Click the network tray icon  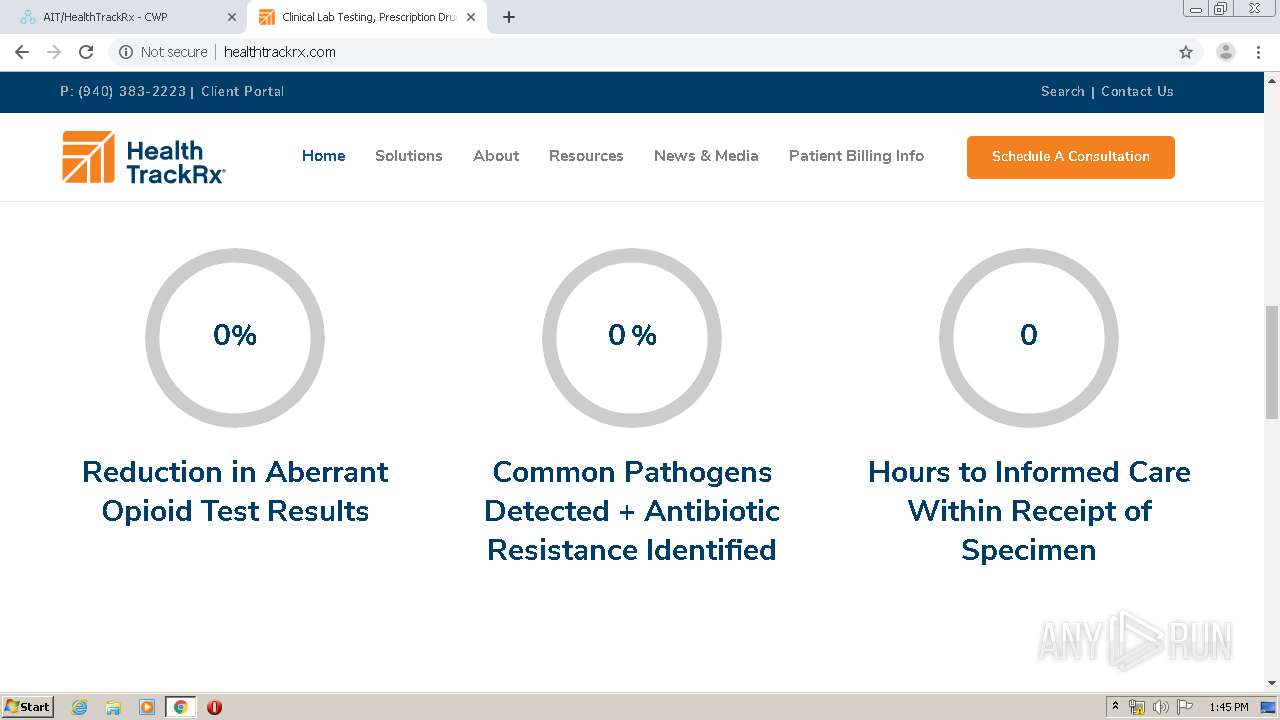(1137, 707)
